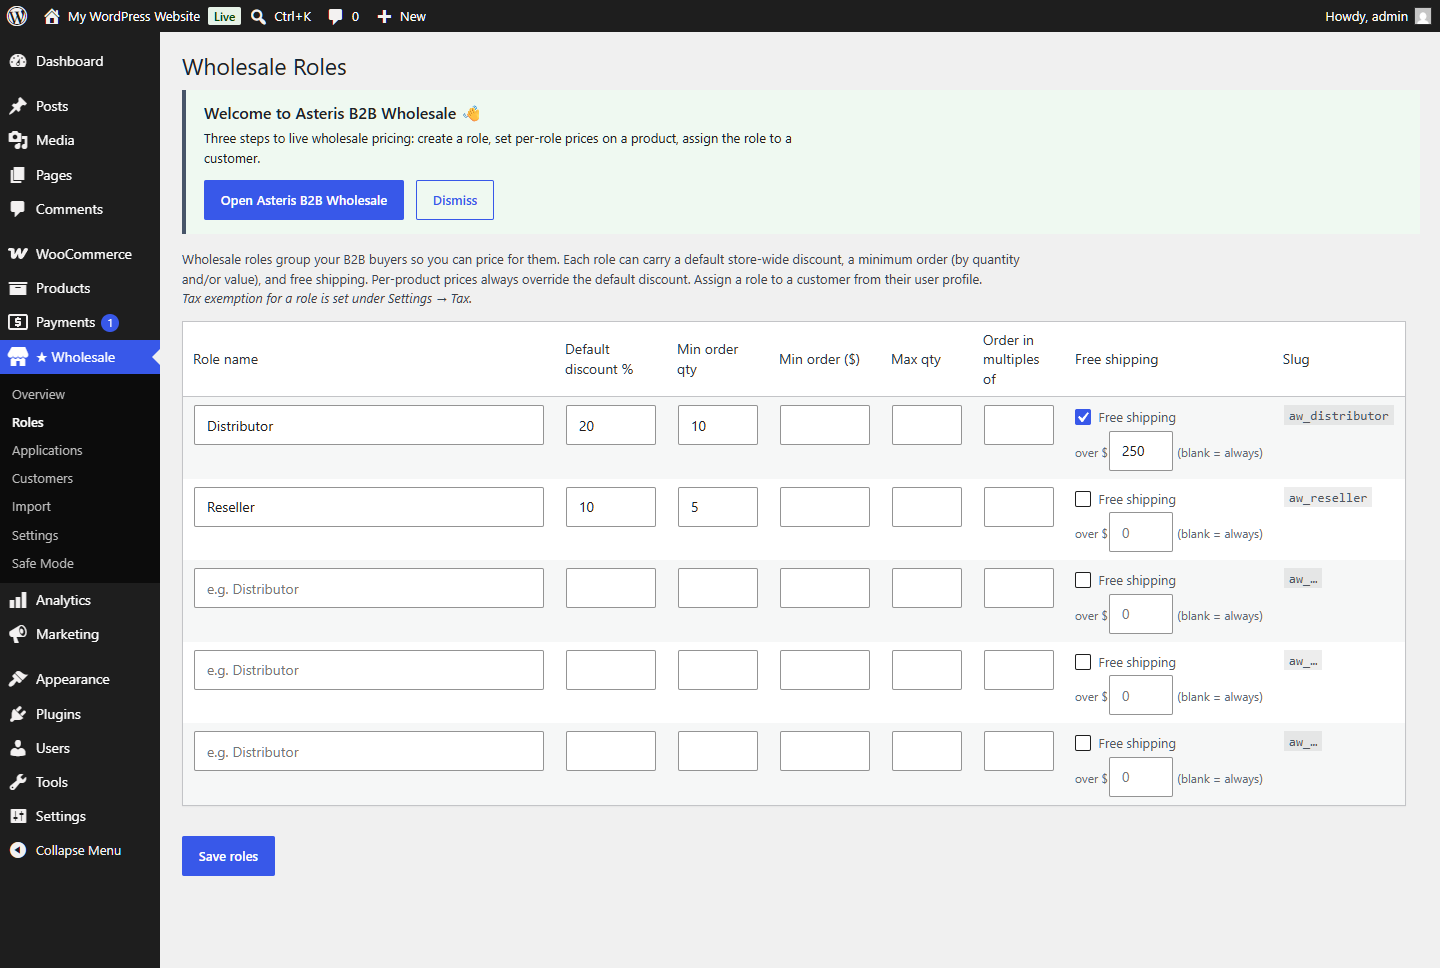
Task: Click Distributor default discount field showing 20
Action: pos(611,425)
